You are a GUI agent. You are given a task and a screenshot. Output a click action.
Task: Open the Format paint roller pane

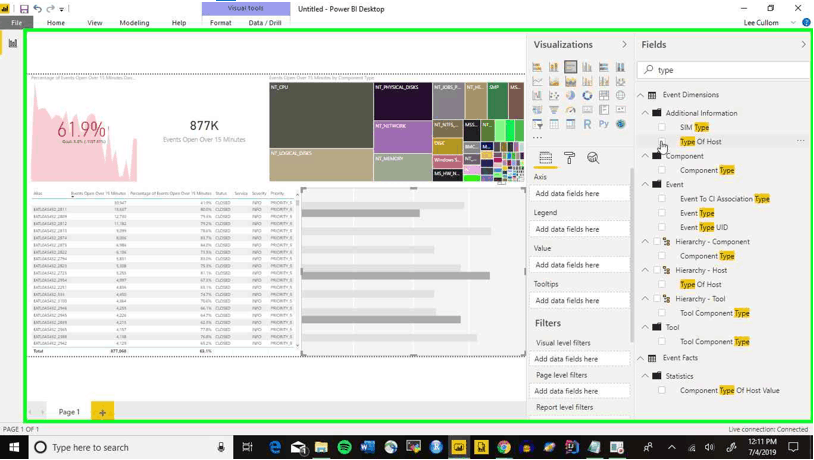pyautogui.click(x=569, y=158)
